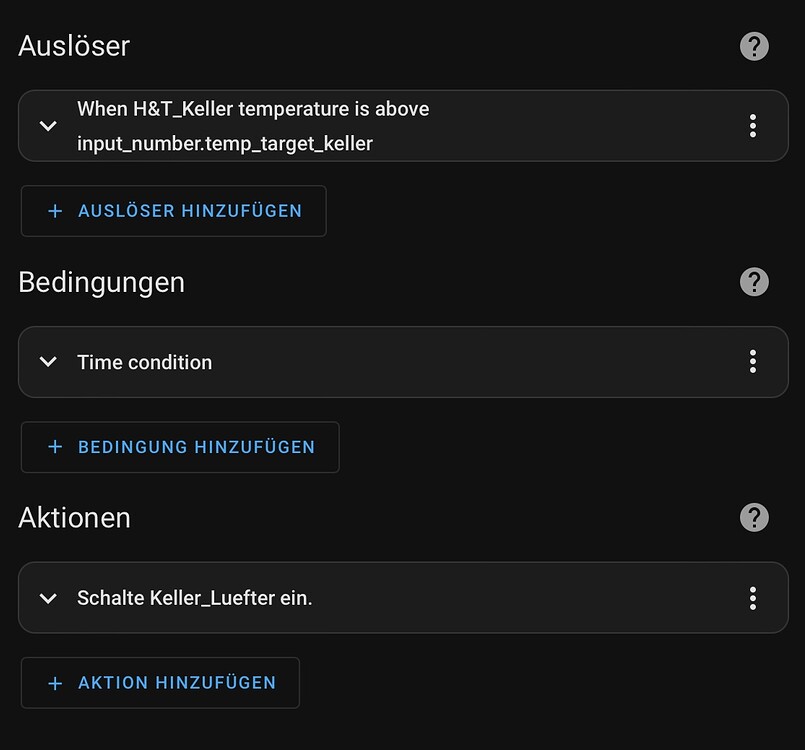Click the AKTION HINZUFÜGEN button
The height and width of the screenshot is (750, 805).
(160, 682)
